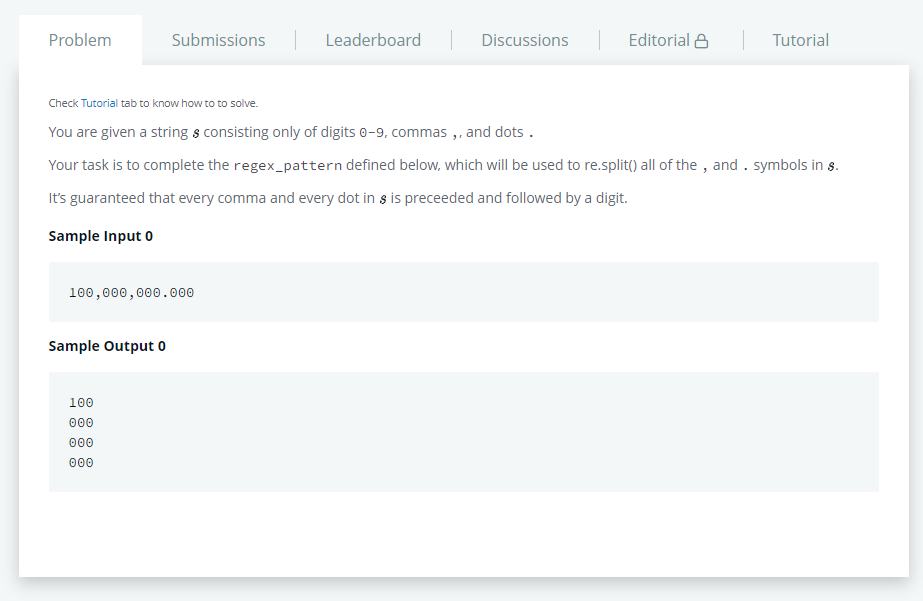The image size is (923, 601).
Task: Open the Problem tab
Action: point(80,40)
